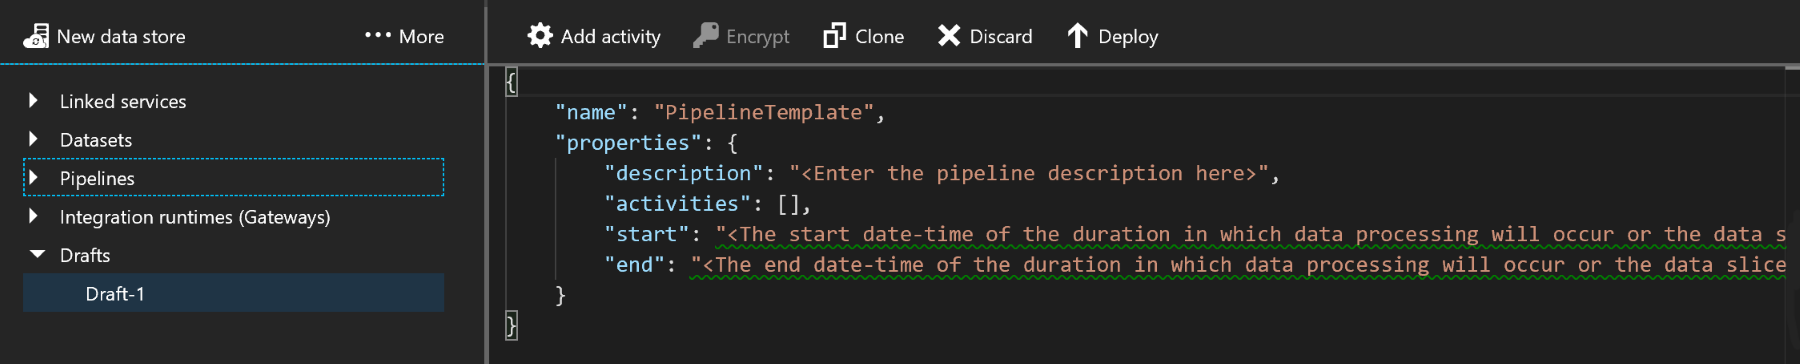Screen dimensions: 1800x364
Task: Click the Clone button label
Action: click(880, 36)
